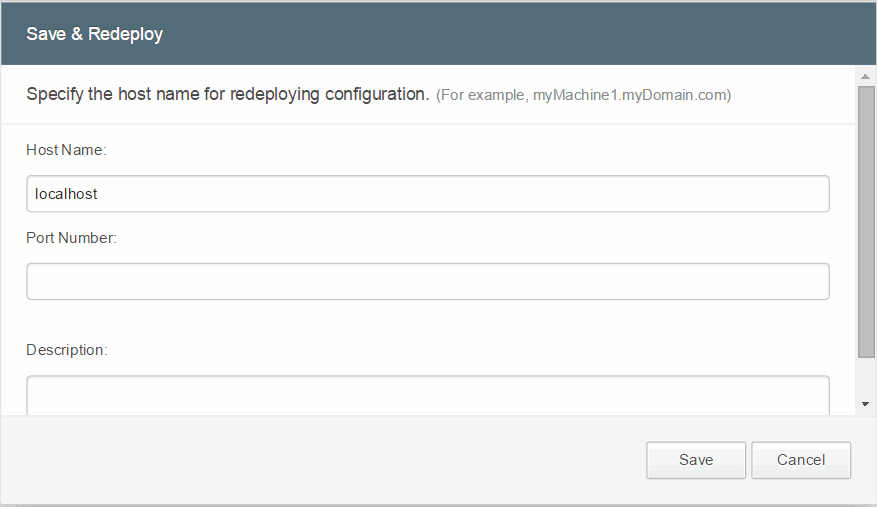Screen dimensions: 877x507
Task: Click the myMachine1.myDomain.com example text
Action: pos(629,95)
